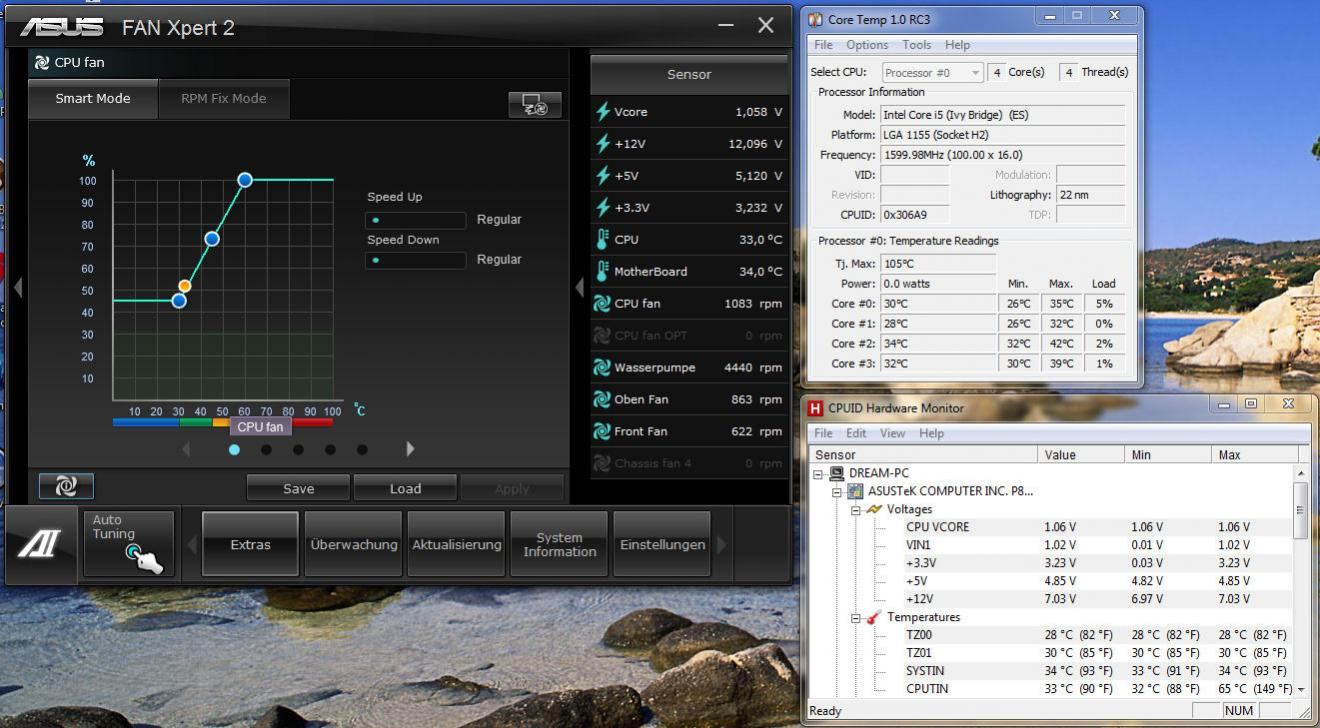
Task: Switch to the RPM Fix Mode tab
Action: [223, 99]
